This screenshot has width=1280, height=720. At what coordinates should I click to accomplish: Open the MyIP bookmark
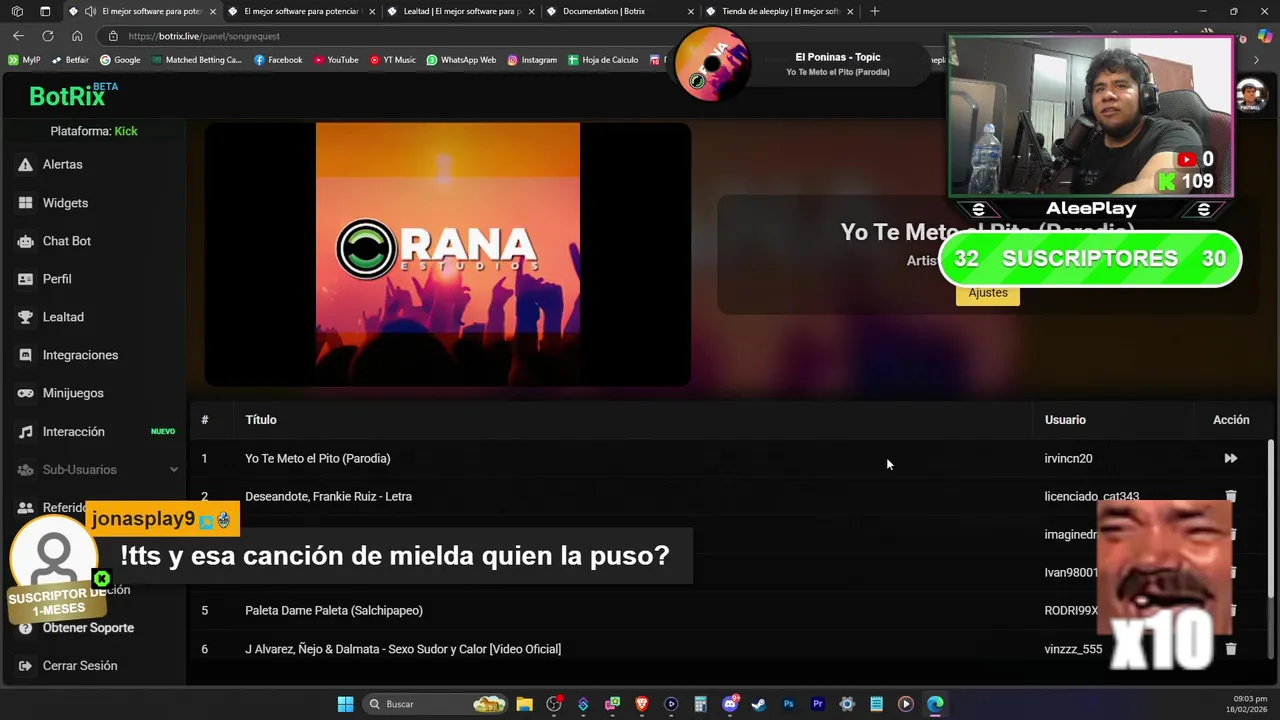click(x=24, y=60)
